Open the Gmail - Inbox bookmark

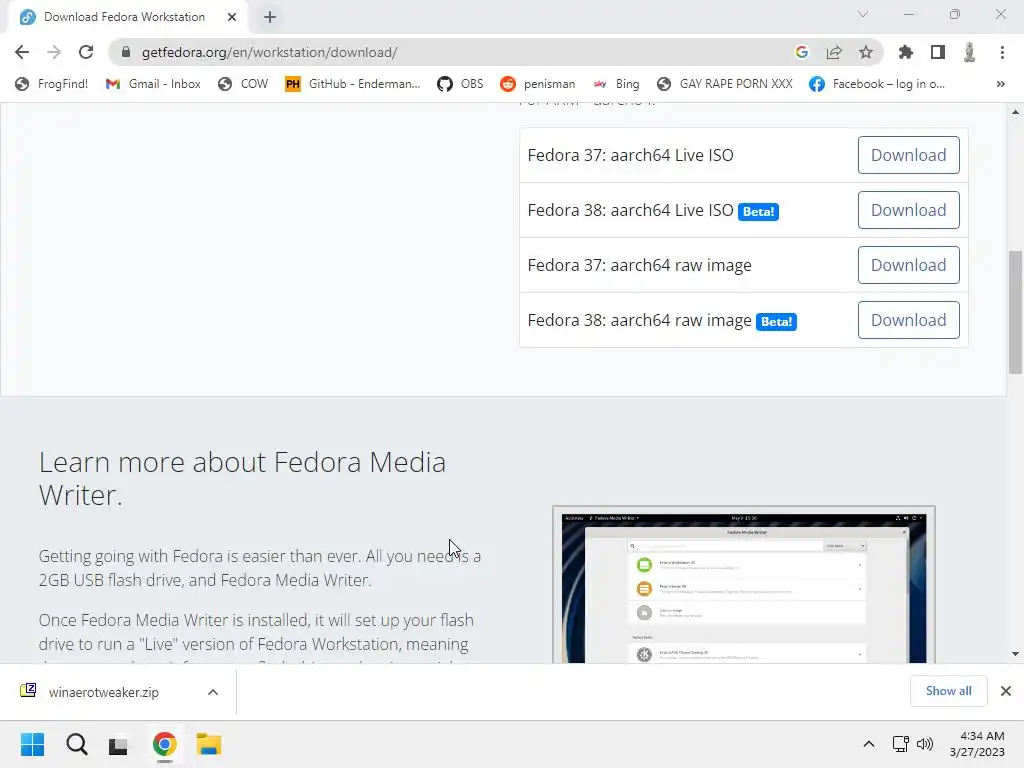point(153,84)
